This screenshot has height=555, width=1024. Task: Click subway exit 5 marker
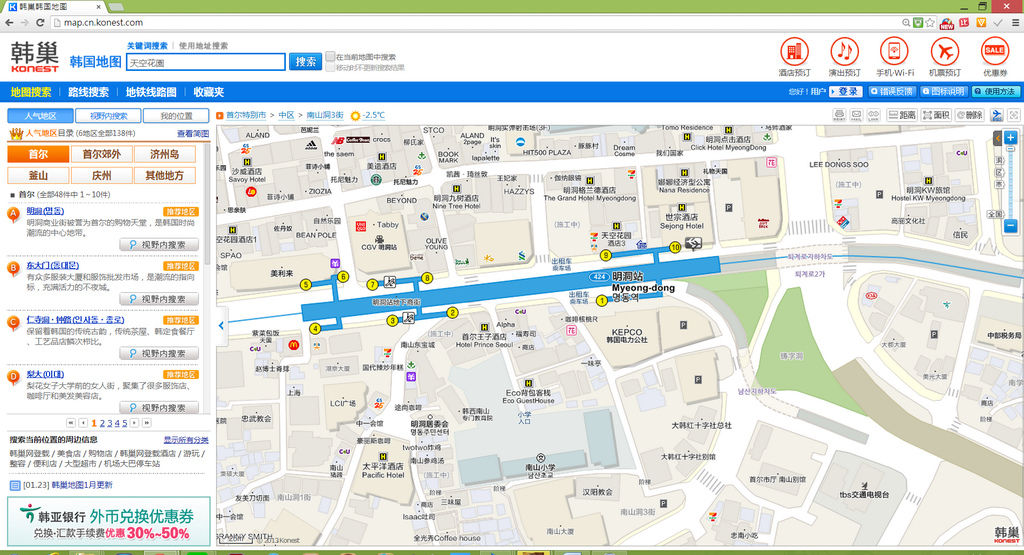[305, 285]
